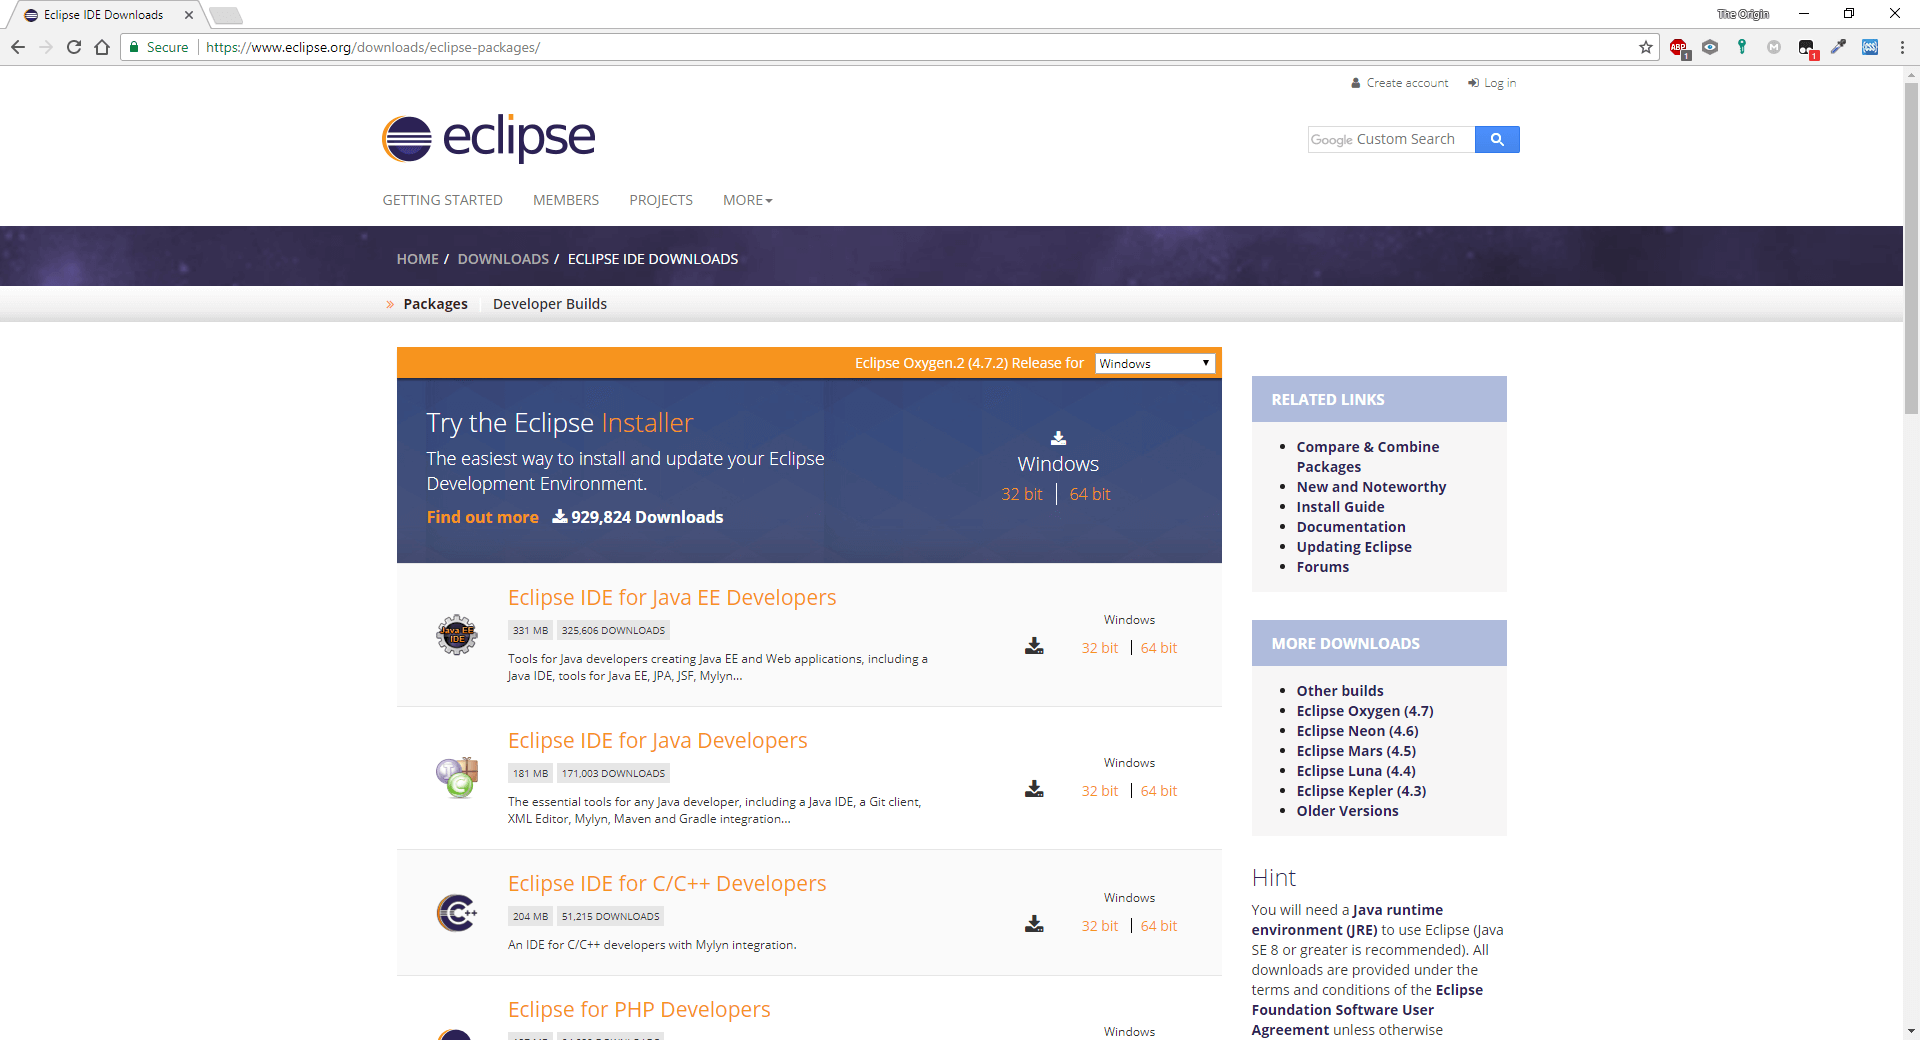
Task: Download C/C++ Developers 64 bit
Action: (x=1159, y=926)
